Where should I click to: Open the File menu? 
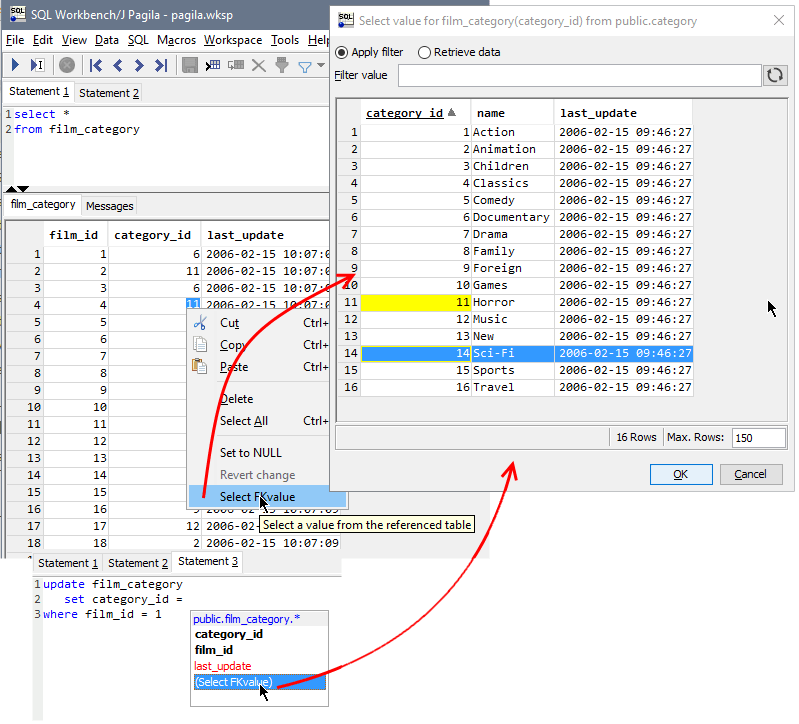pyautogui.click(x=15, y=40)
